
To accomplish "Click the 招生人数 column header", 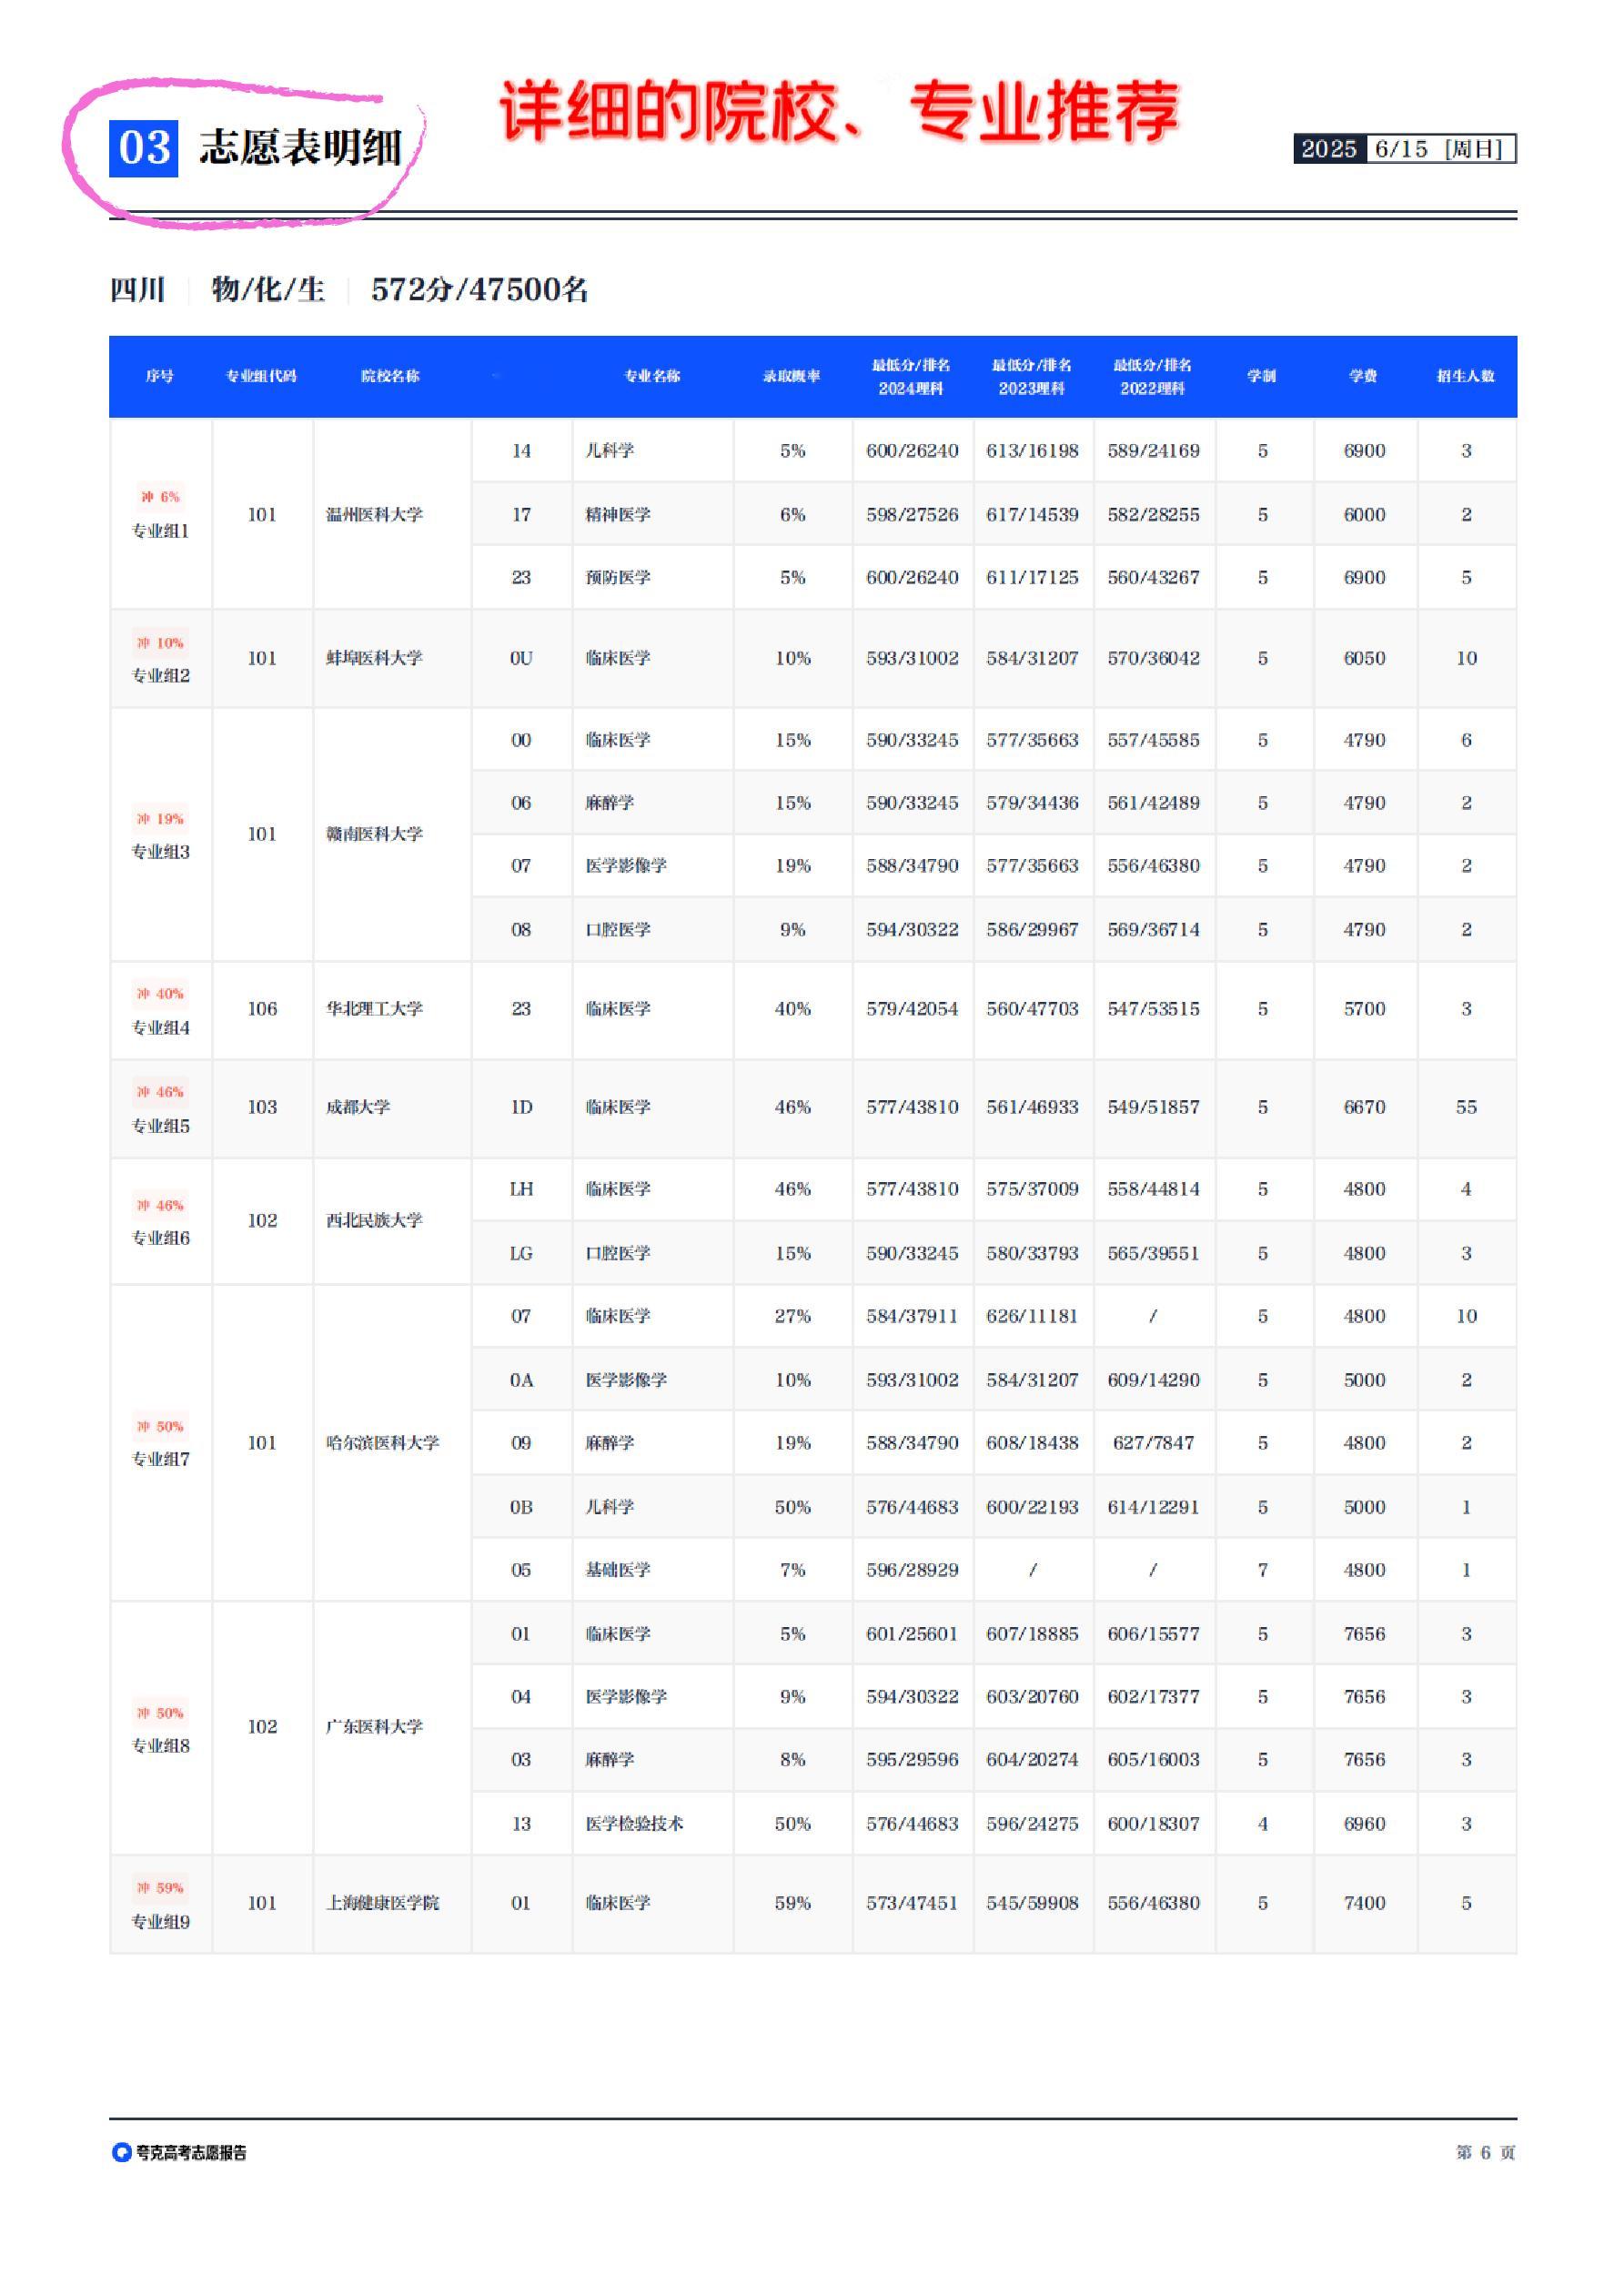I will [x=1466, y=376].
